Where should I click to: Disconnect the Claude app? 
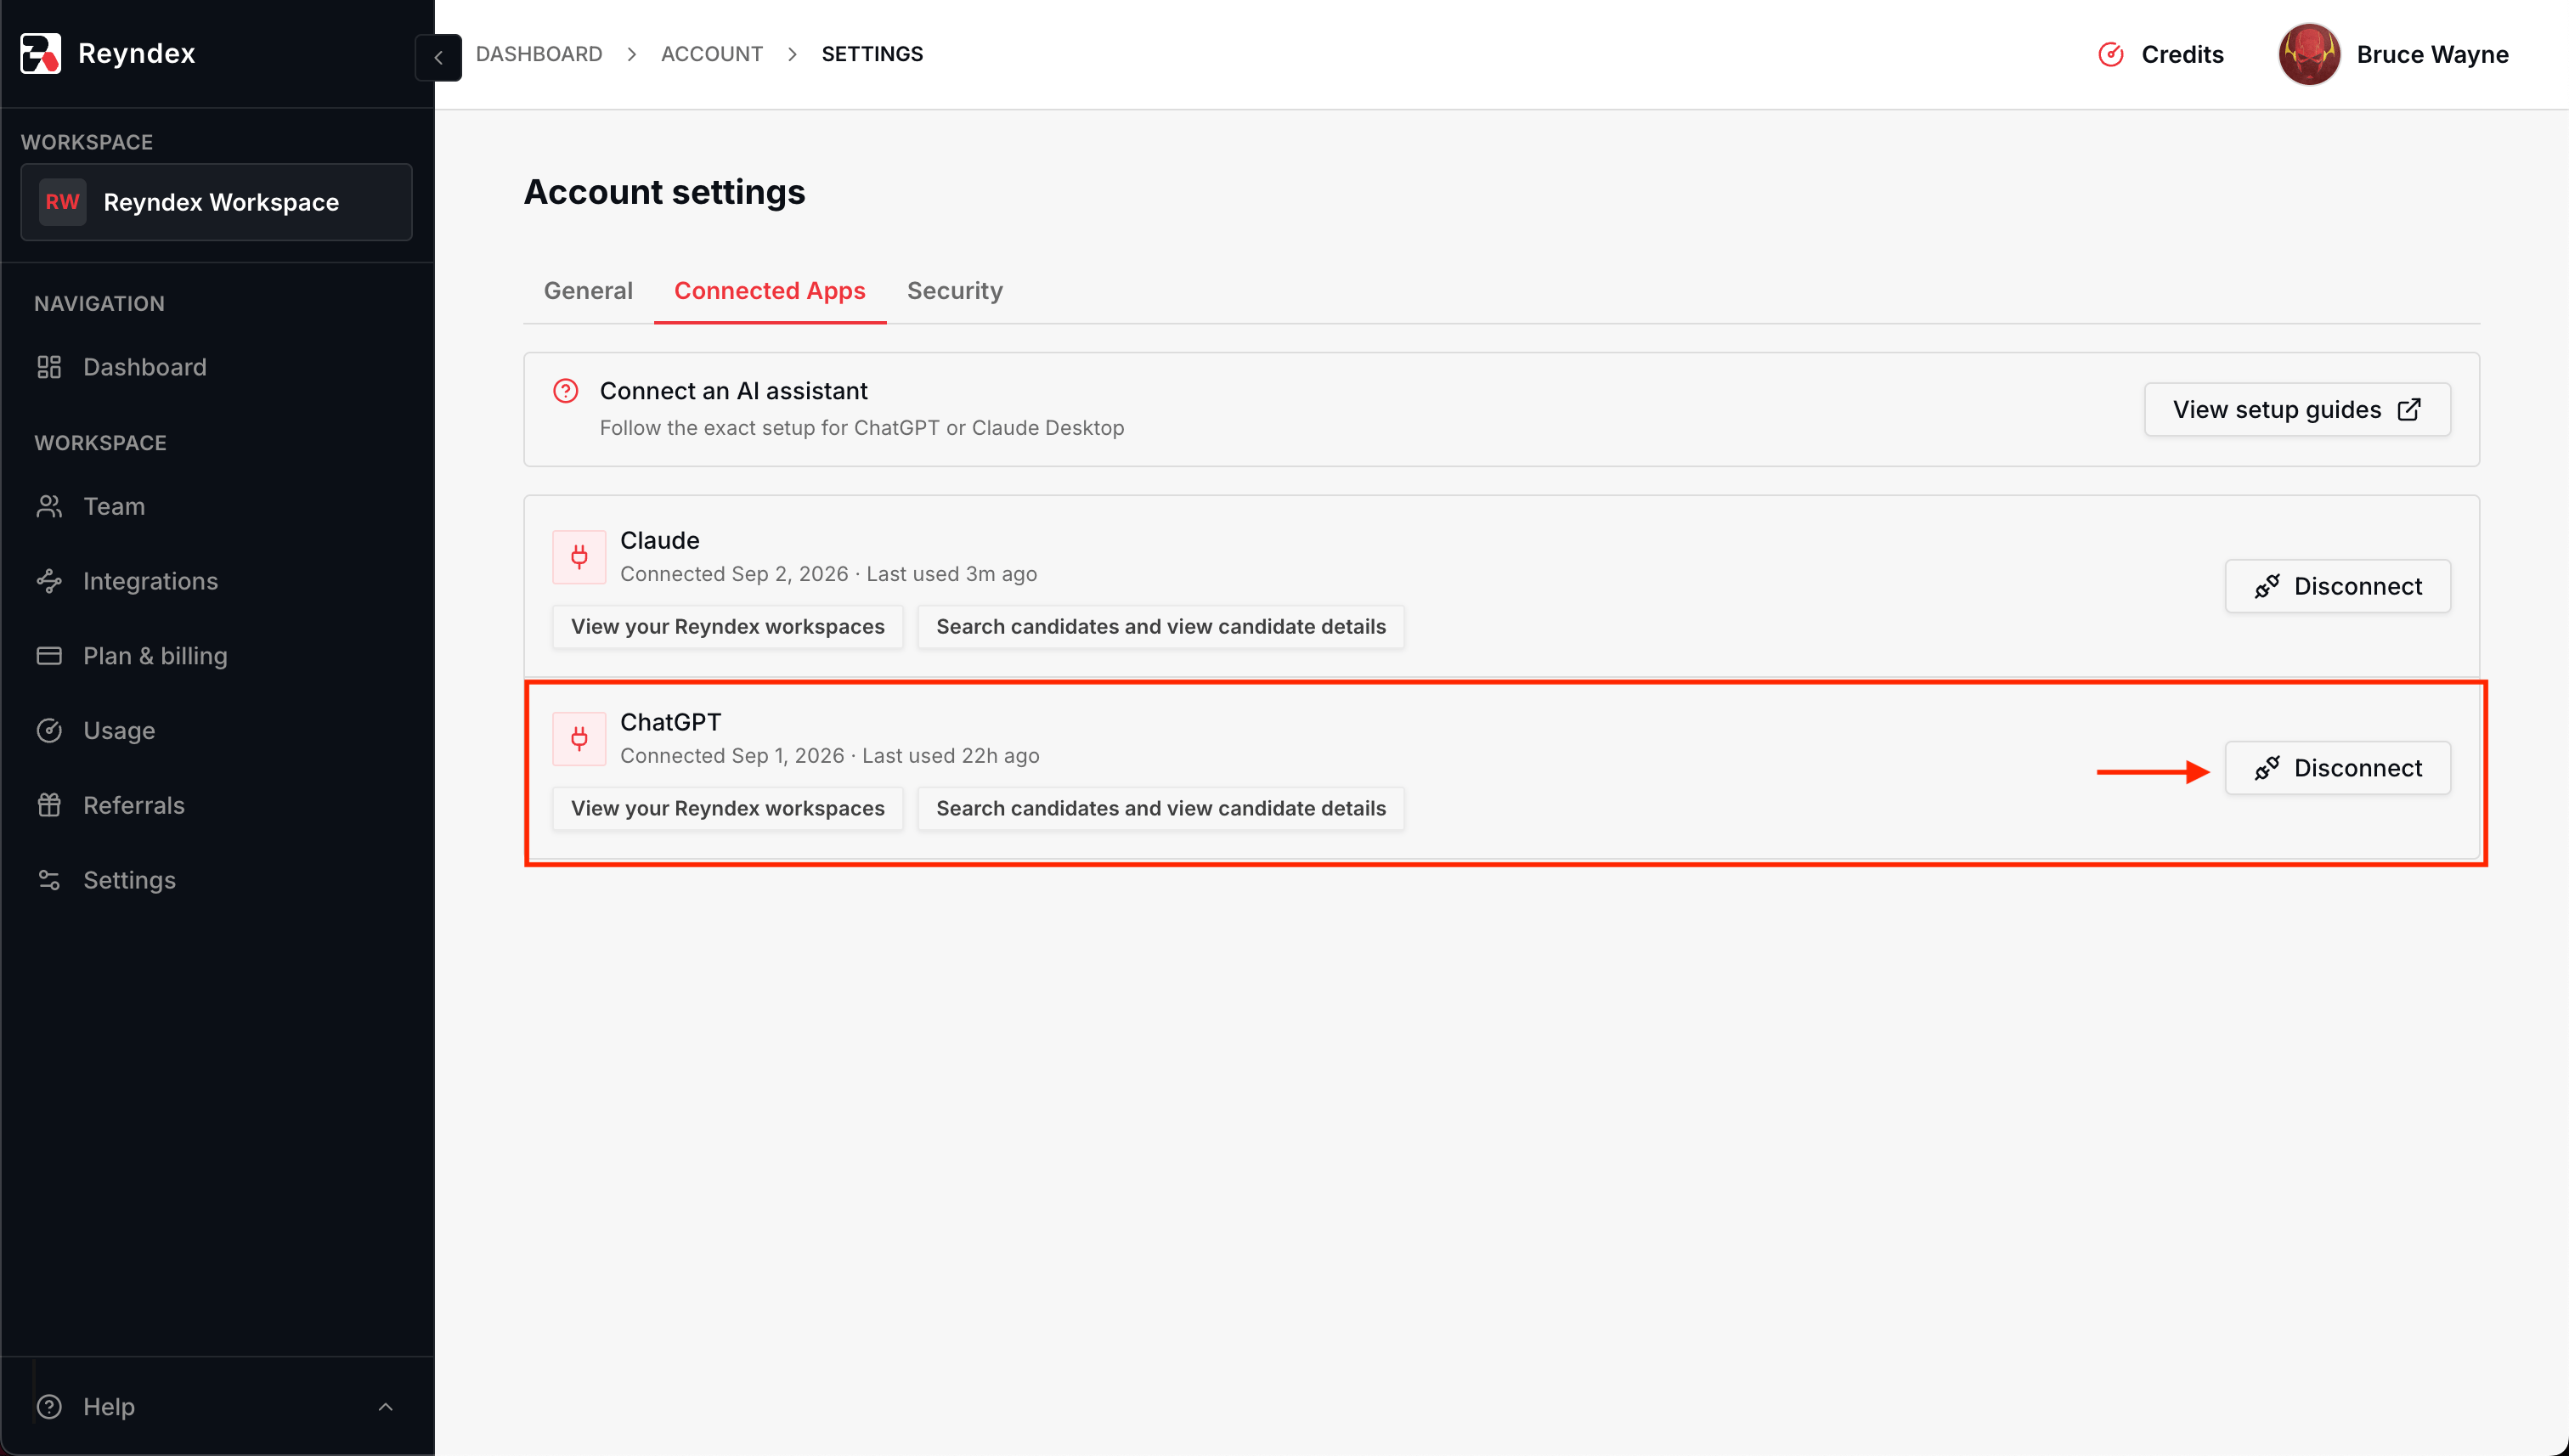[2337, 586]
